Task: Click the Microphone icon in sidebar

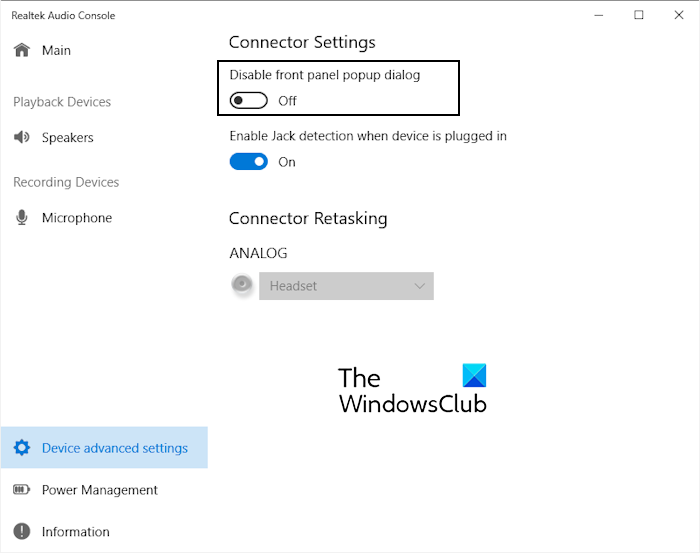Action: pos(21,218)
